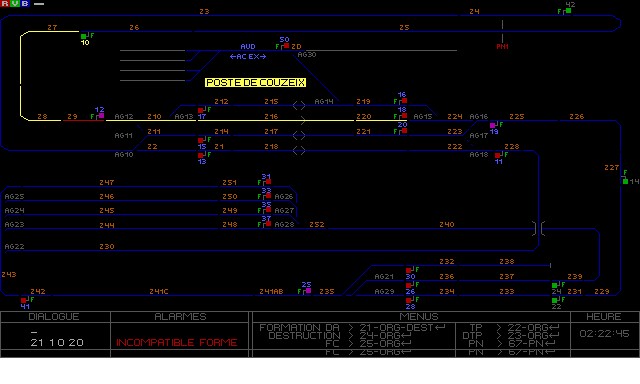Click the DIALOGUE input field
640x384 pixels.
tap(56, 337)
